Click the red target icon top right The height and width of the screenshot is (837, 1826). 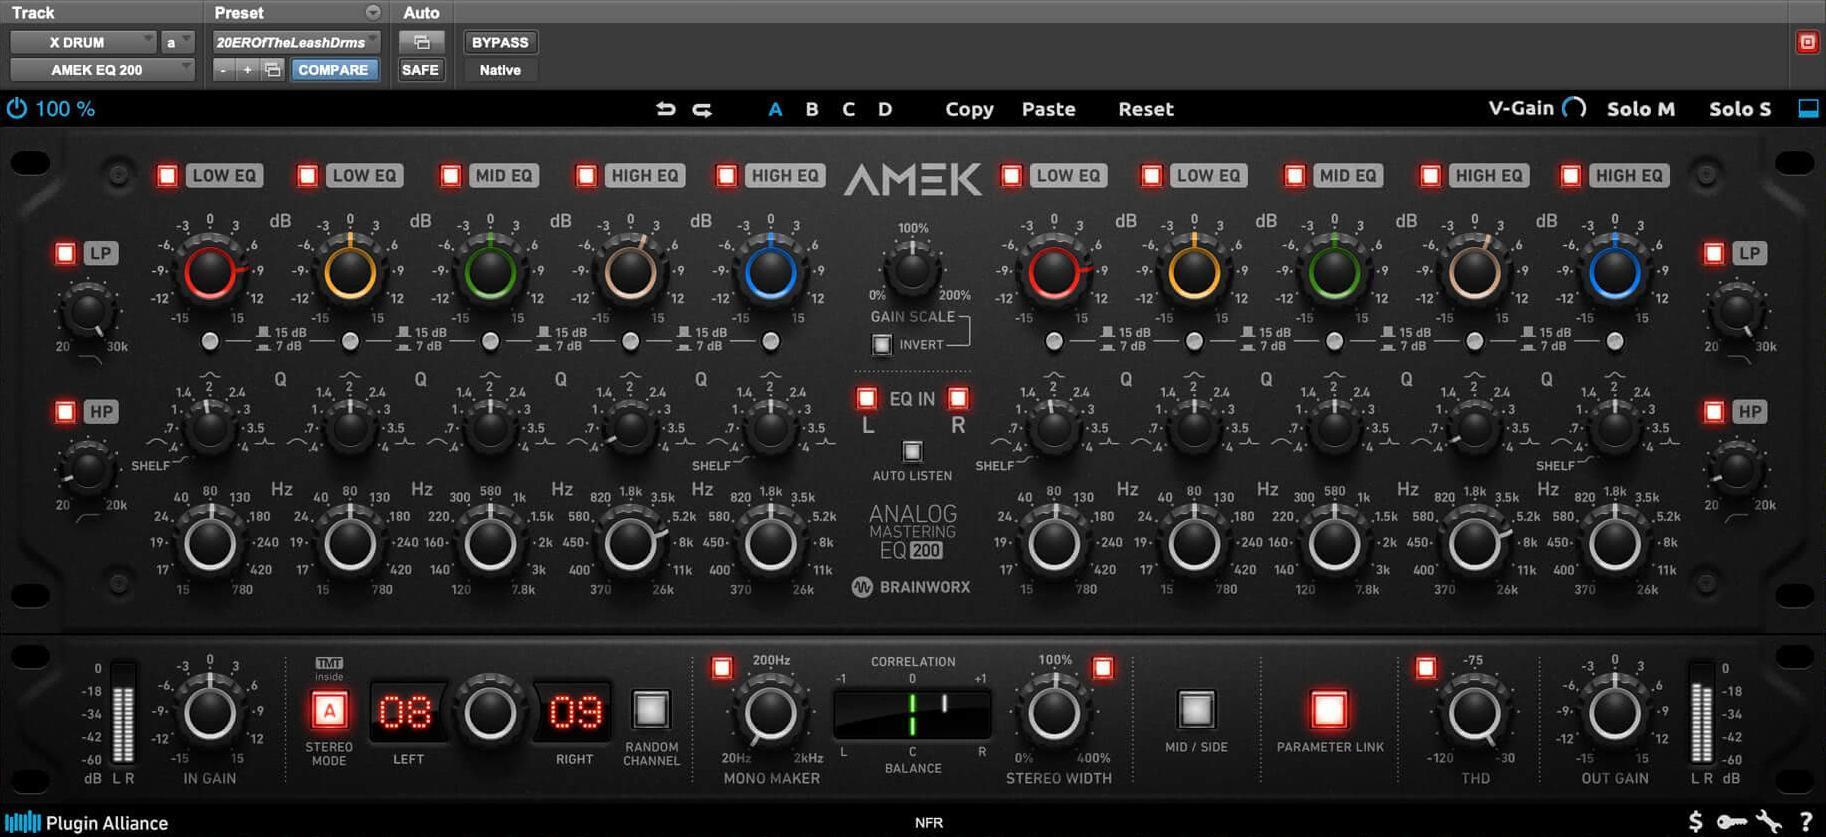[1807, 42]
